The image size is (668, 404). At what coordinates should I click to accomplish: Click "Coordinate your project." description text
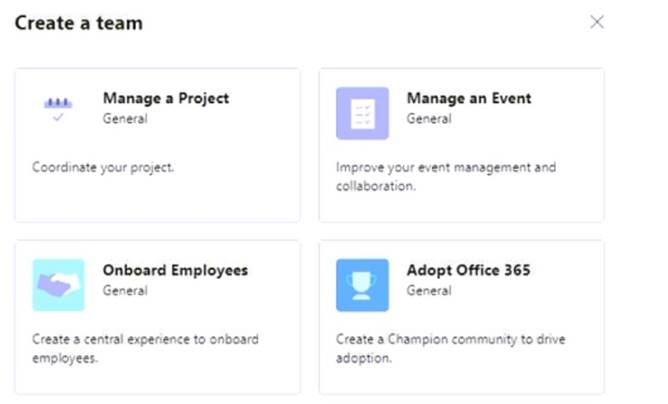(x=103, y=167)
